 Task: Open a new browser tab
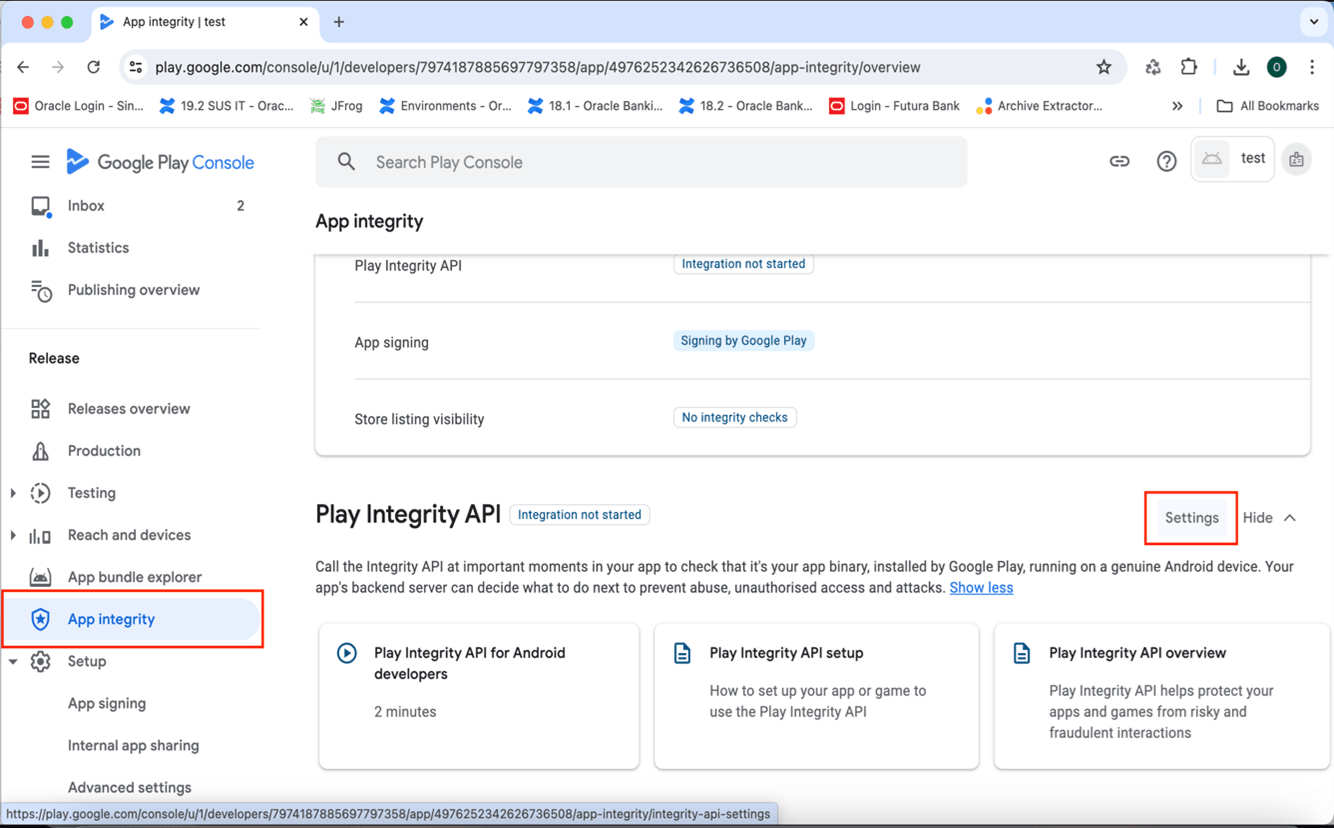coord(339,22)
